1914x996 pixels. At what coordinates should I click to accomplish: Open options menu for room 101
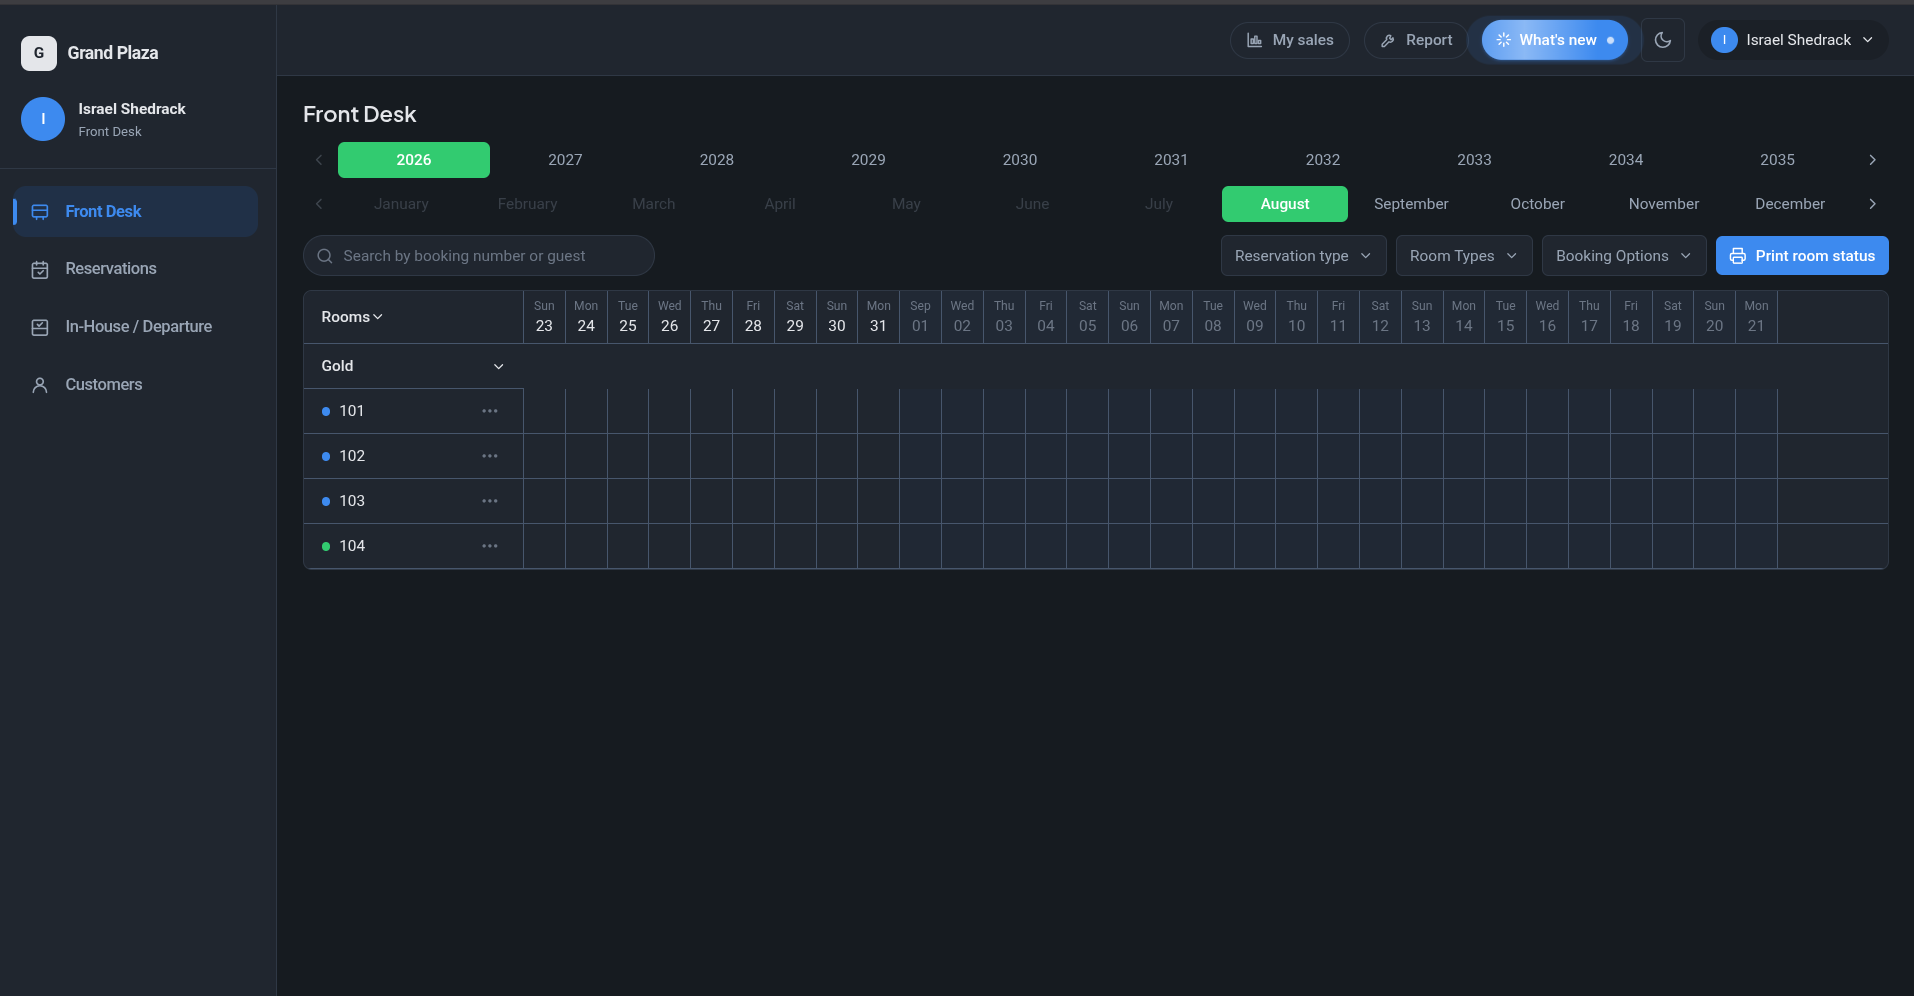click(x=490, y=411)
